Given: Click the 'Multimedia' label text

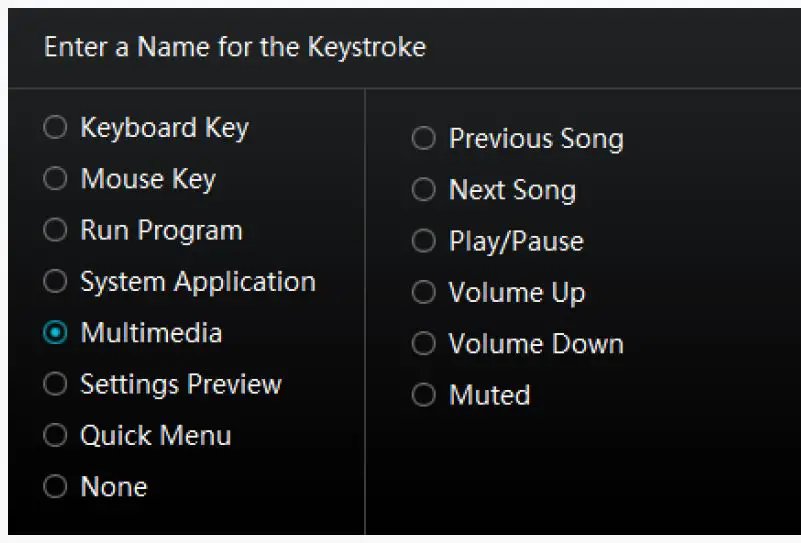Looking at the screenshot, I should [x=151, y=333].
